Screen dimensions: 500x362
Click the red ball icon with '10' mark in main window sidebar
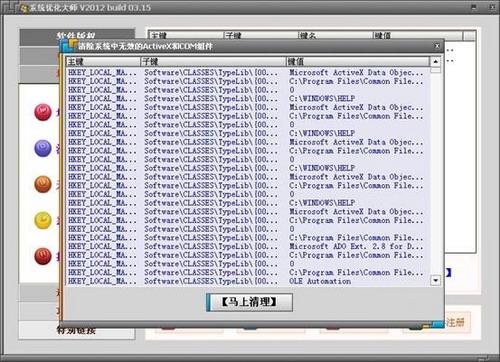coord(43,112)
